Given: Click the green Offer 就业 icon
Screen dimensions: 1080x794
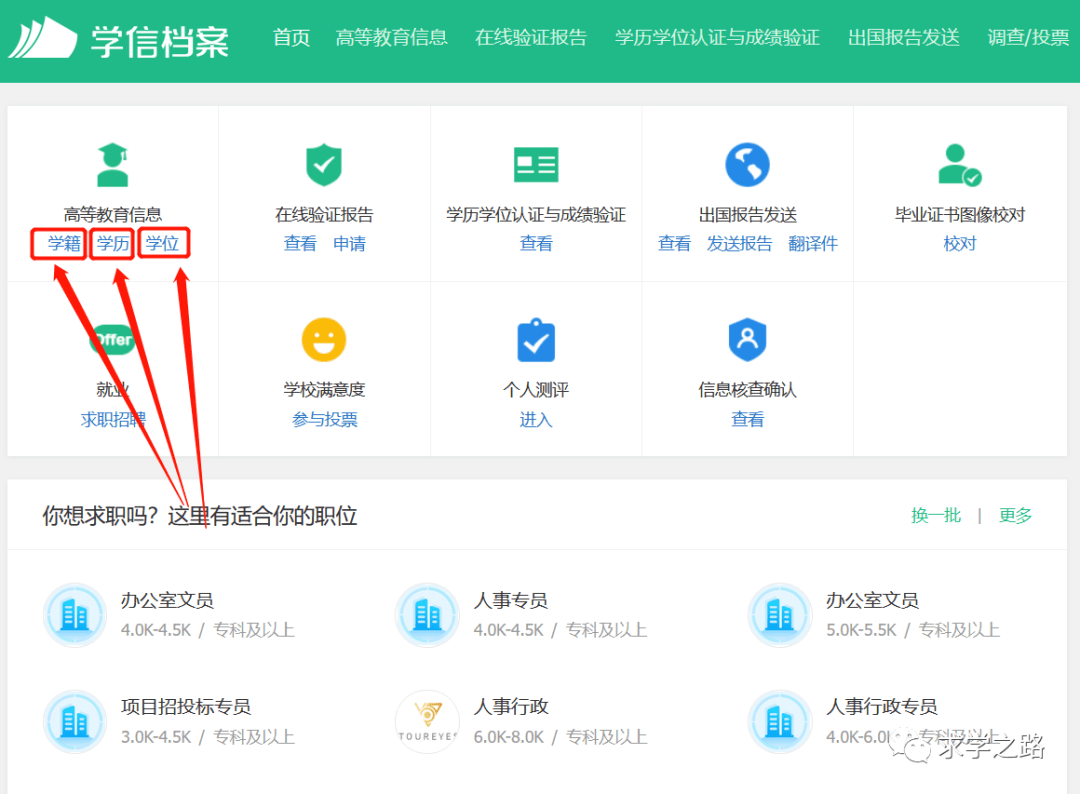Looking at the screenshot, I should click(x=112, y=339).
